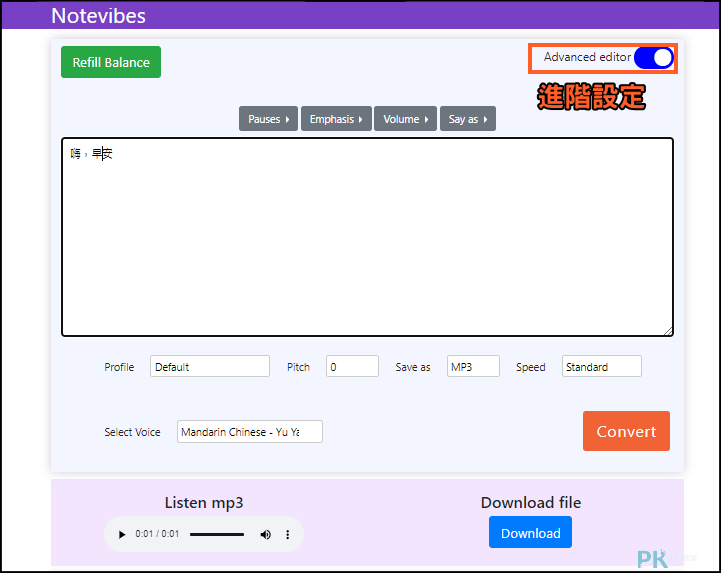
Task: Click the Advanced editor label
Action: coord(587,57)
